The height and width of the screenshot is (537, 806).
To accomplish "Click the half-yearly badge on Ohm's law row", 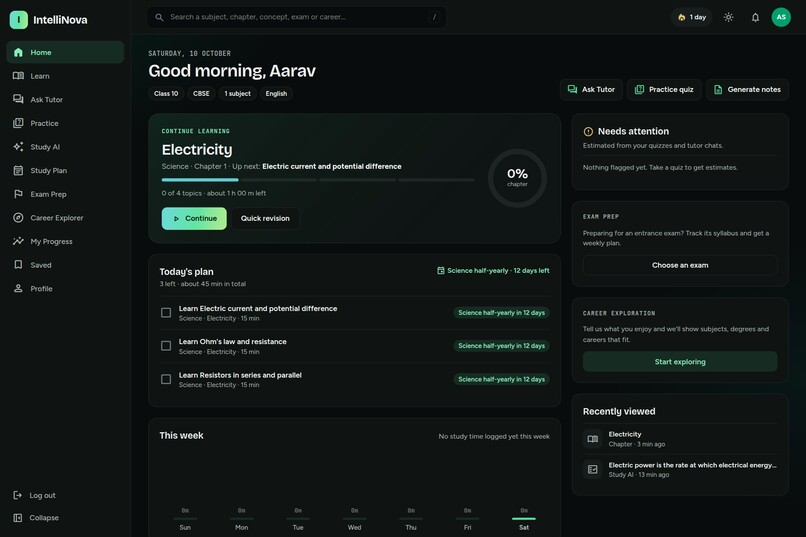I will (x=501, y=346).
